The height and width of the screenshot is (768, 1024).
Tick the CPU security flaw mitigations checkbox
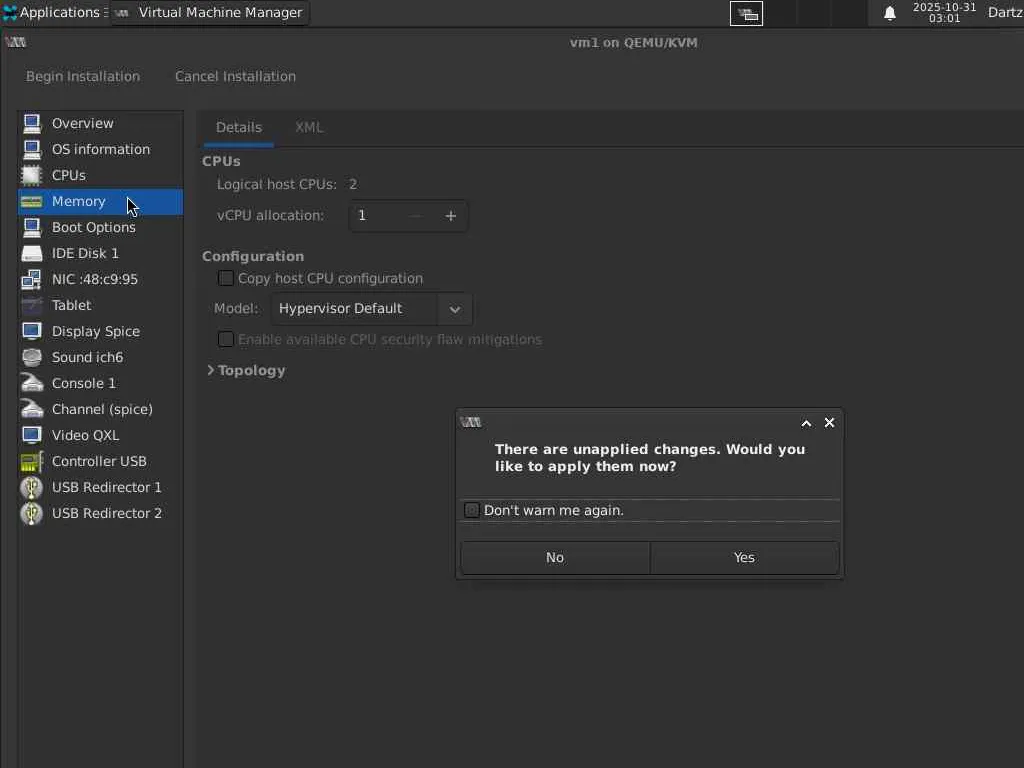[226, 339]
